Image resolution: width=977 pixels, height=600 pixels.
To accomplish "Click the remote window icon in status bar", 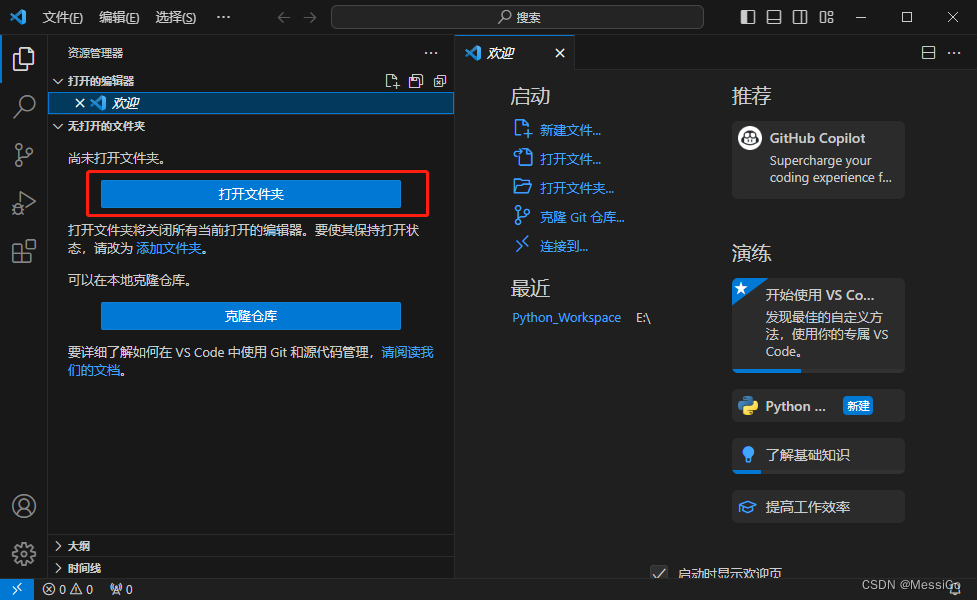I will [x=17, y=589].
